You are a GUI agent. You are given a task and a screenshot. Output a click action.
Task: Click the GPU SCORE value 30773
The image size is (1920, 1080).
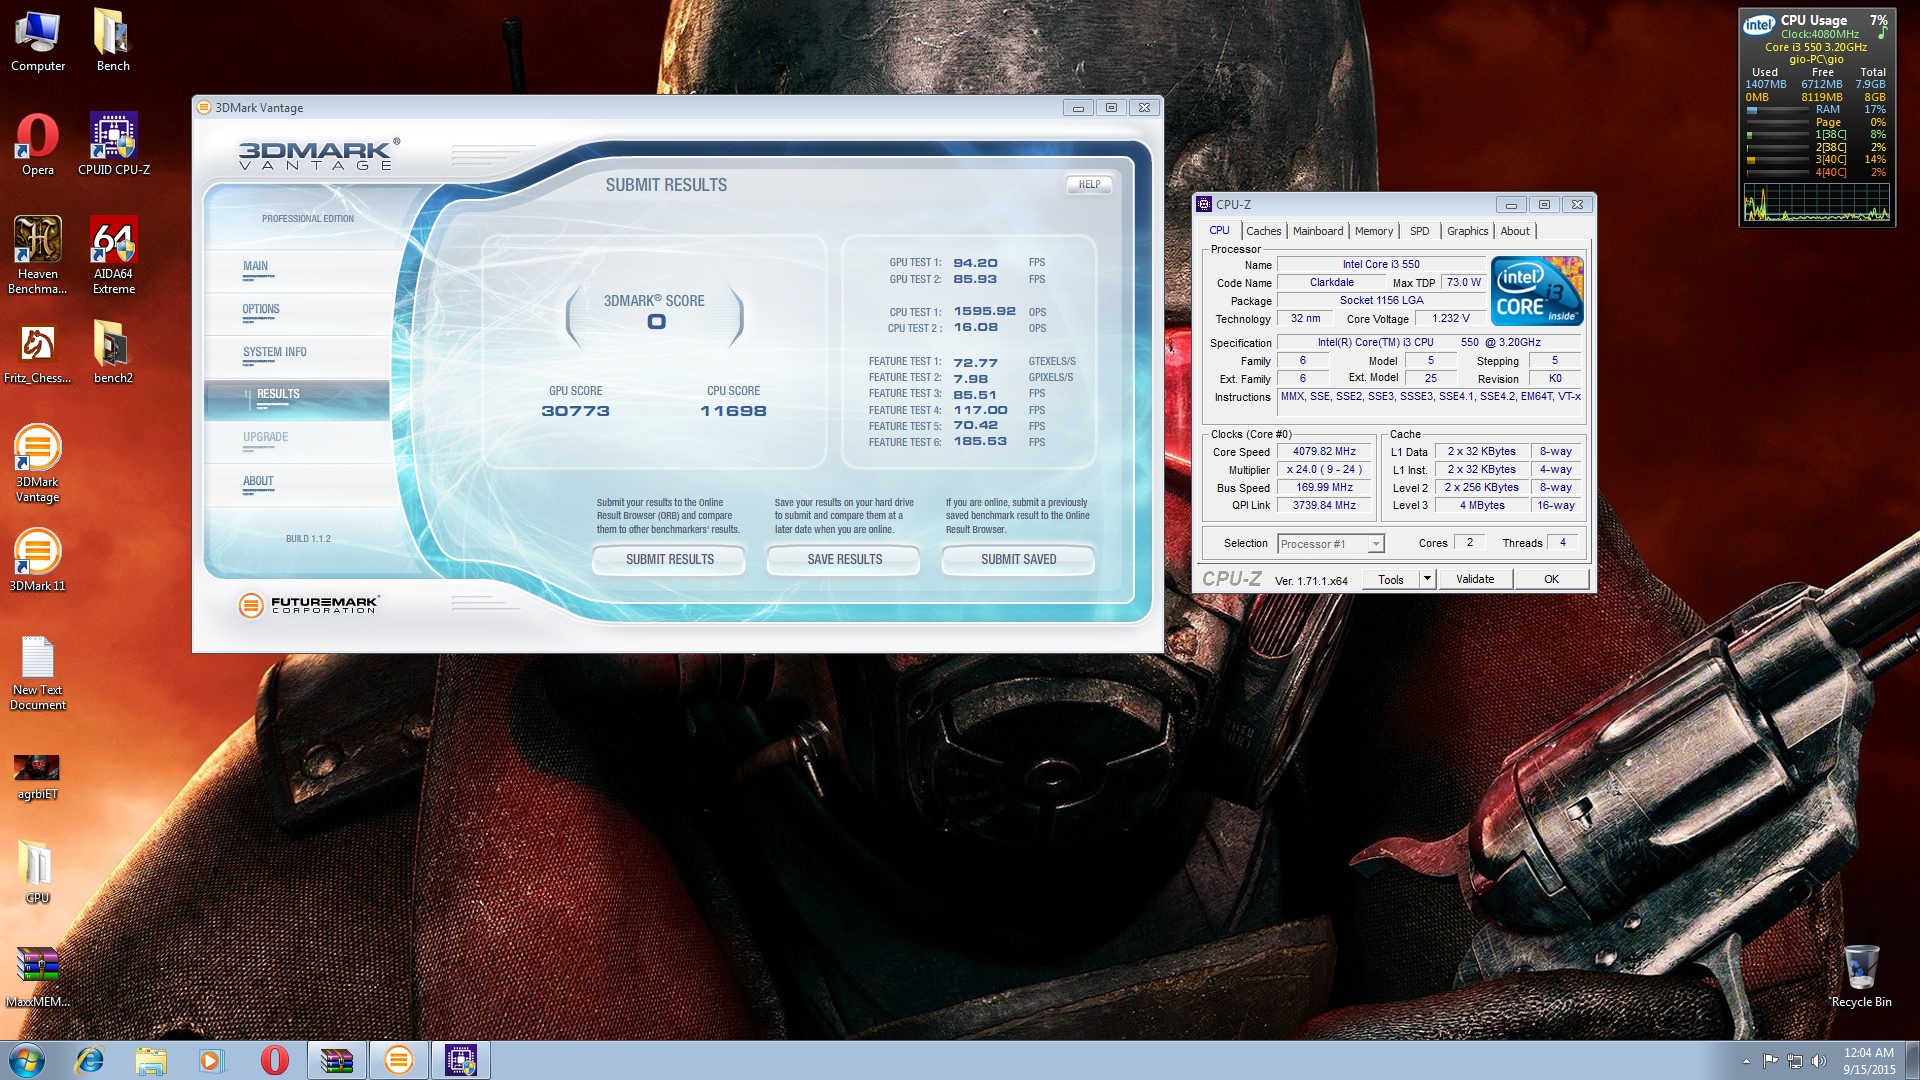[x=575, y=411]
